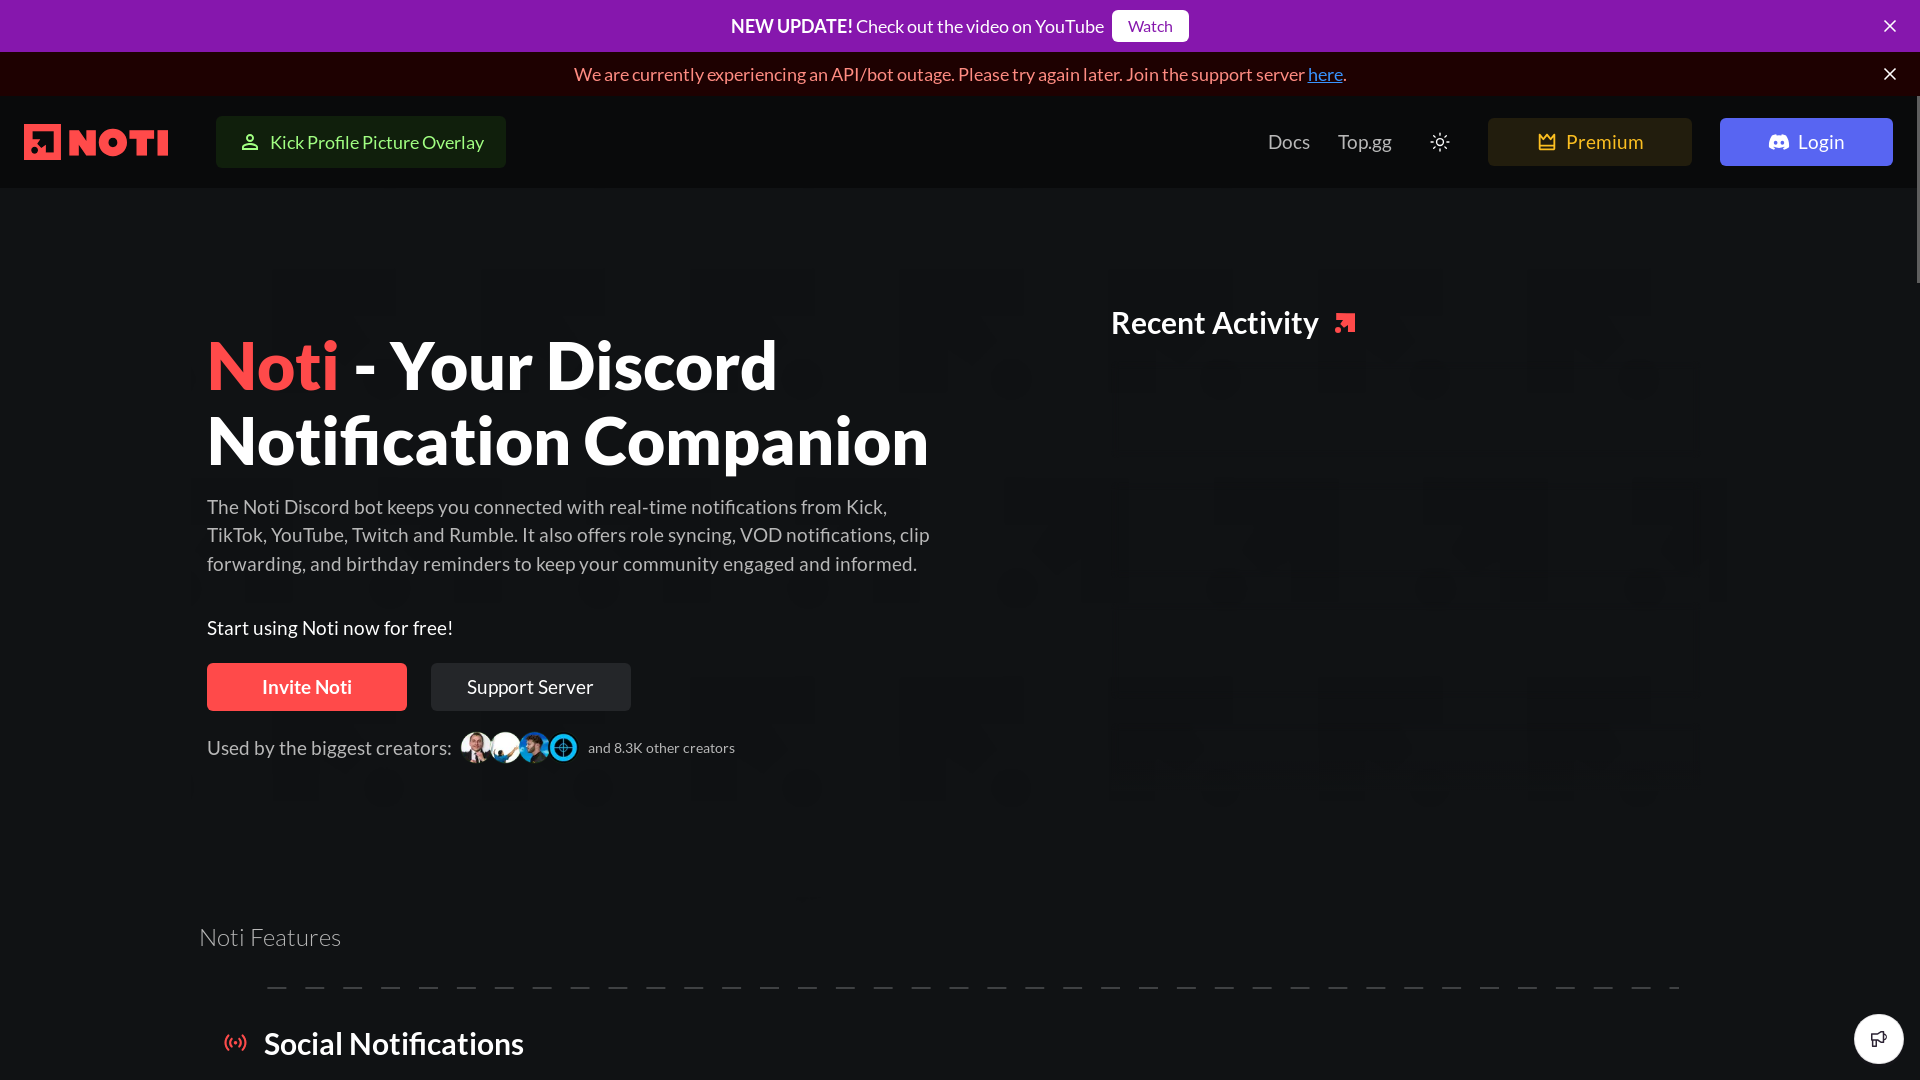Click the Social Notifications broadcast icon
The image size is (1920, 1080).
(235, 1043)
